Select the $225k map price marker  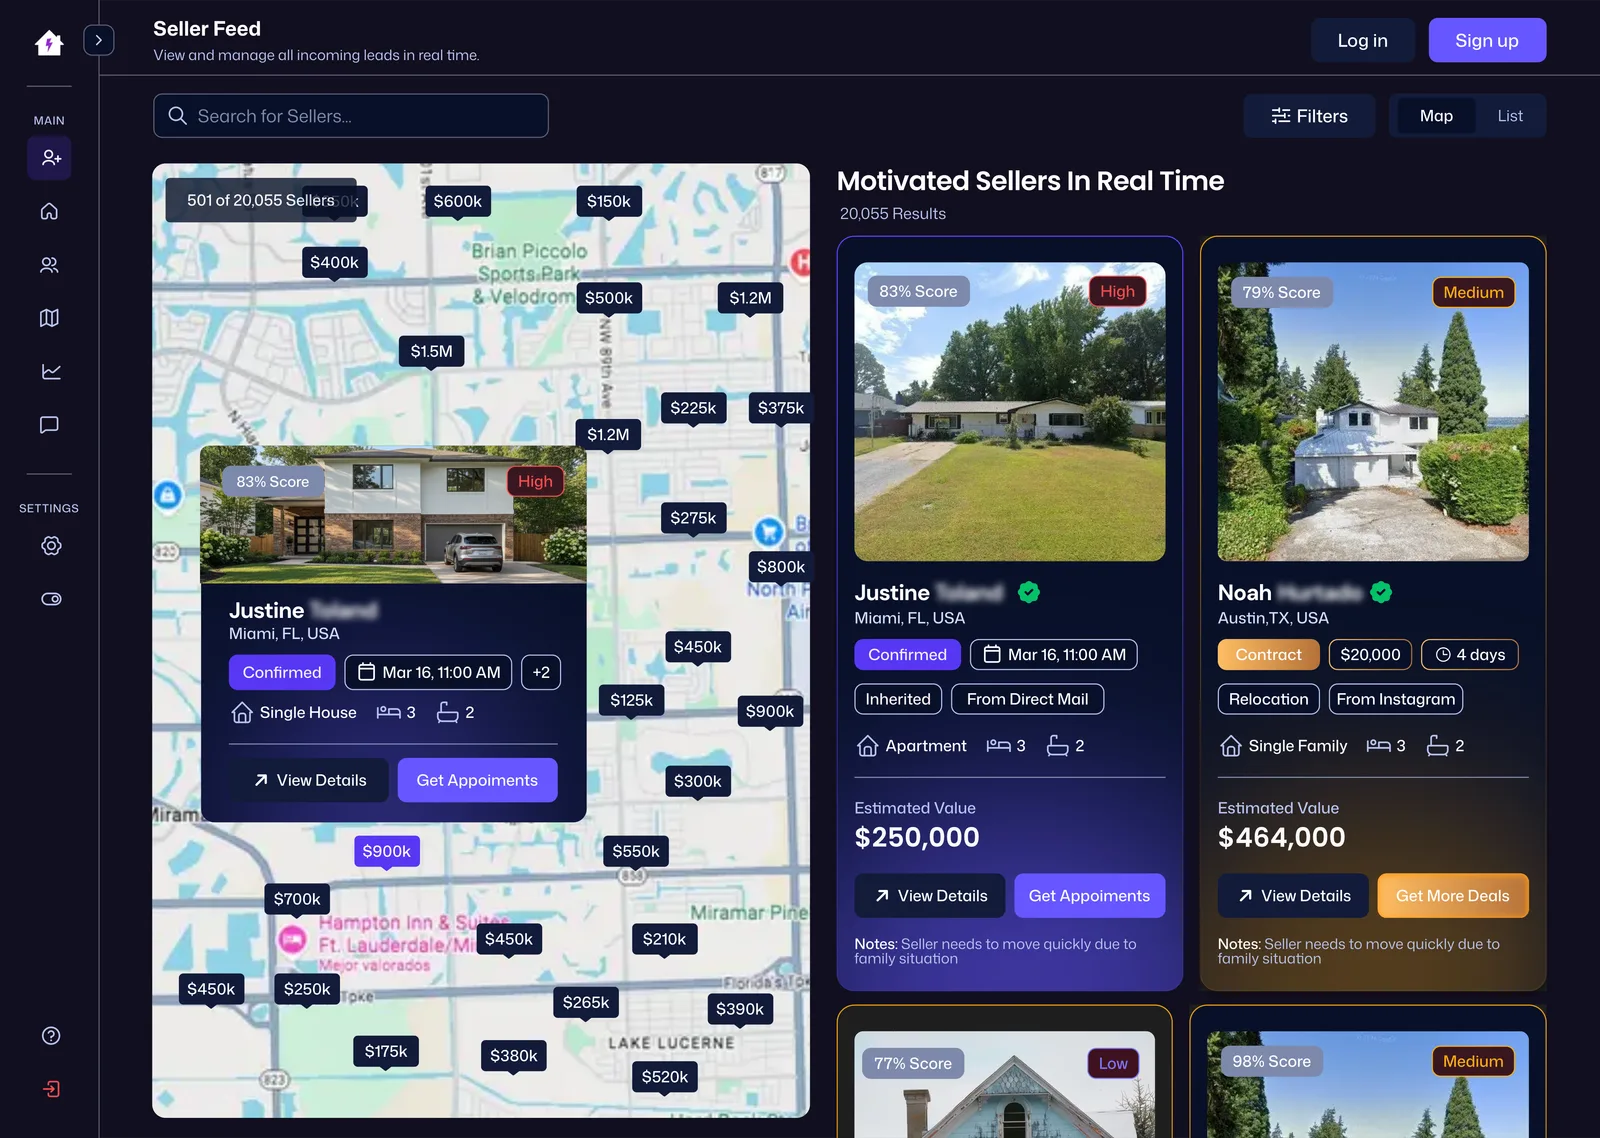tap(693, 408)
